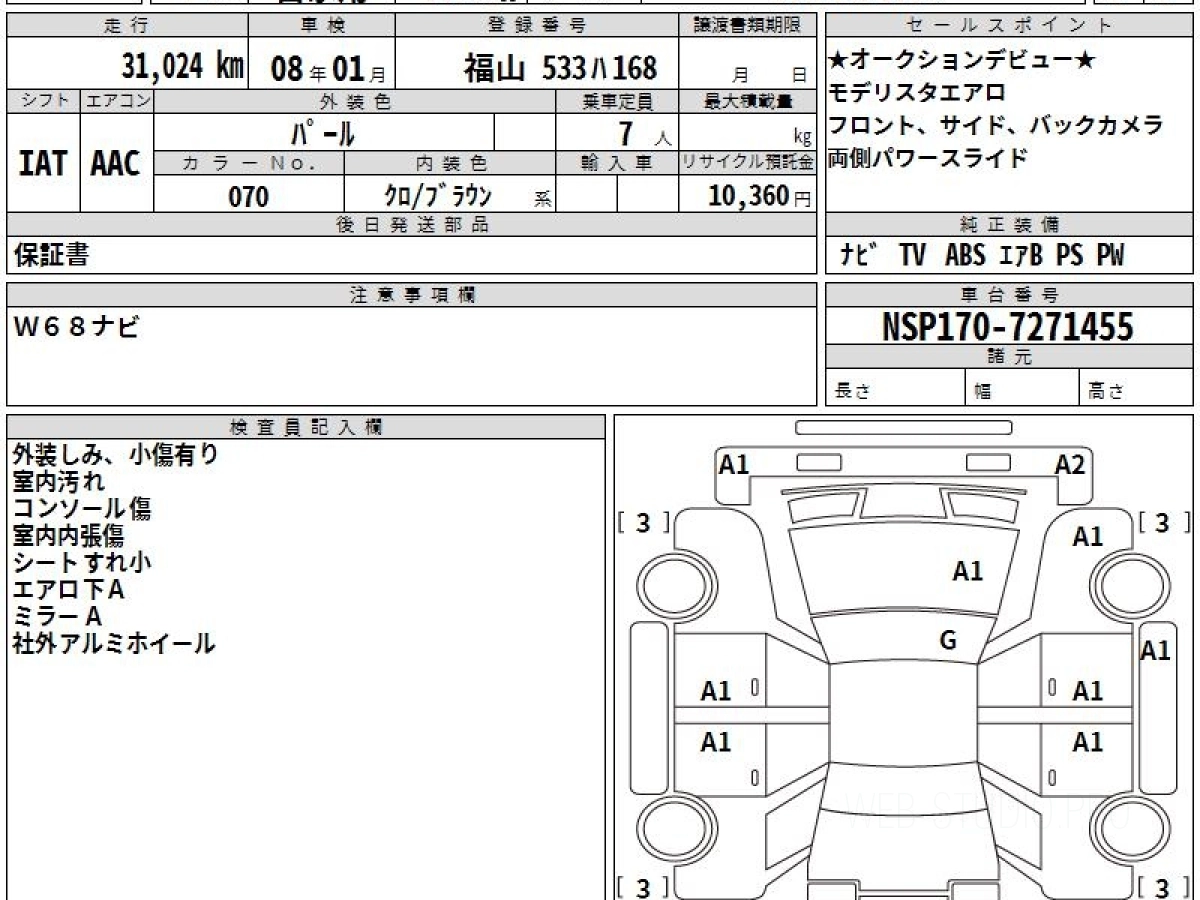This screenshot has height=900, width=1200.
Task: Click the 外装色 header
Action: click(x=355, y=101)
